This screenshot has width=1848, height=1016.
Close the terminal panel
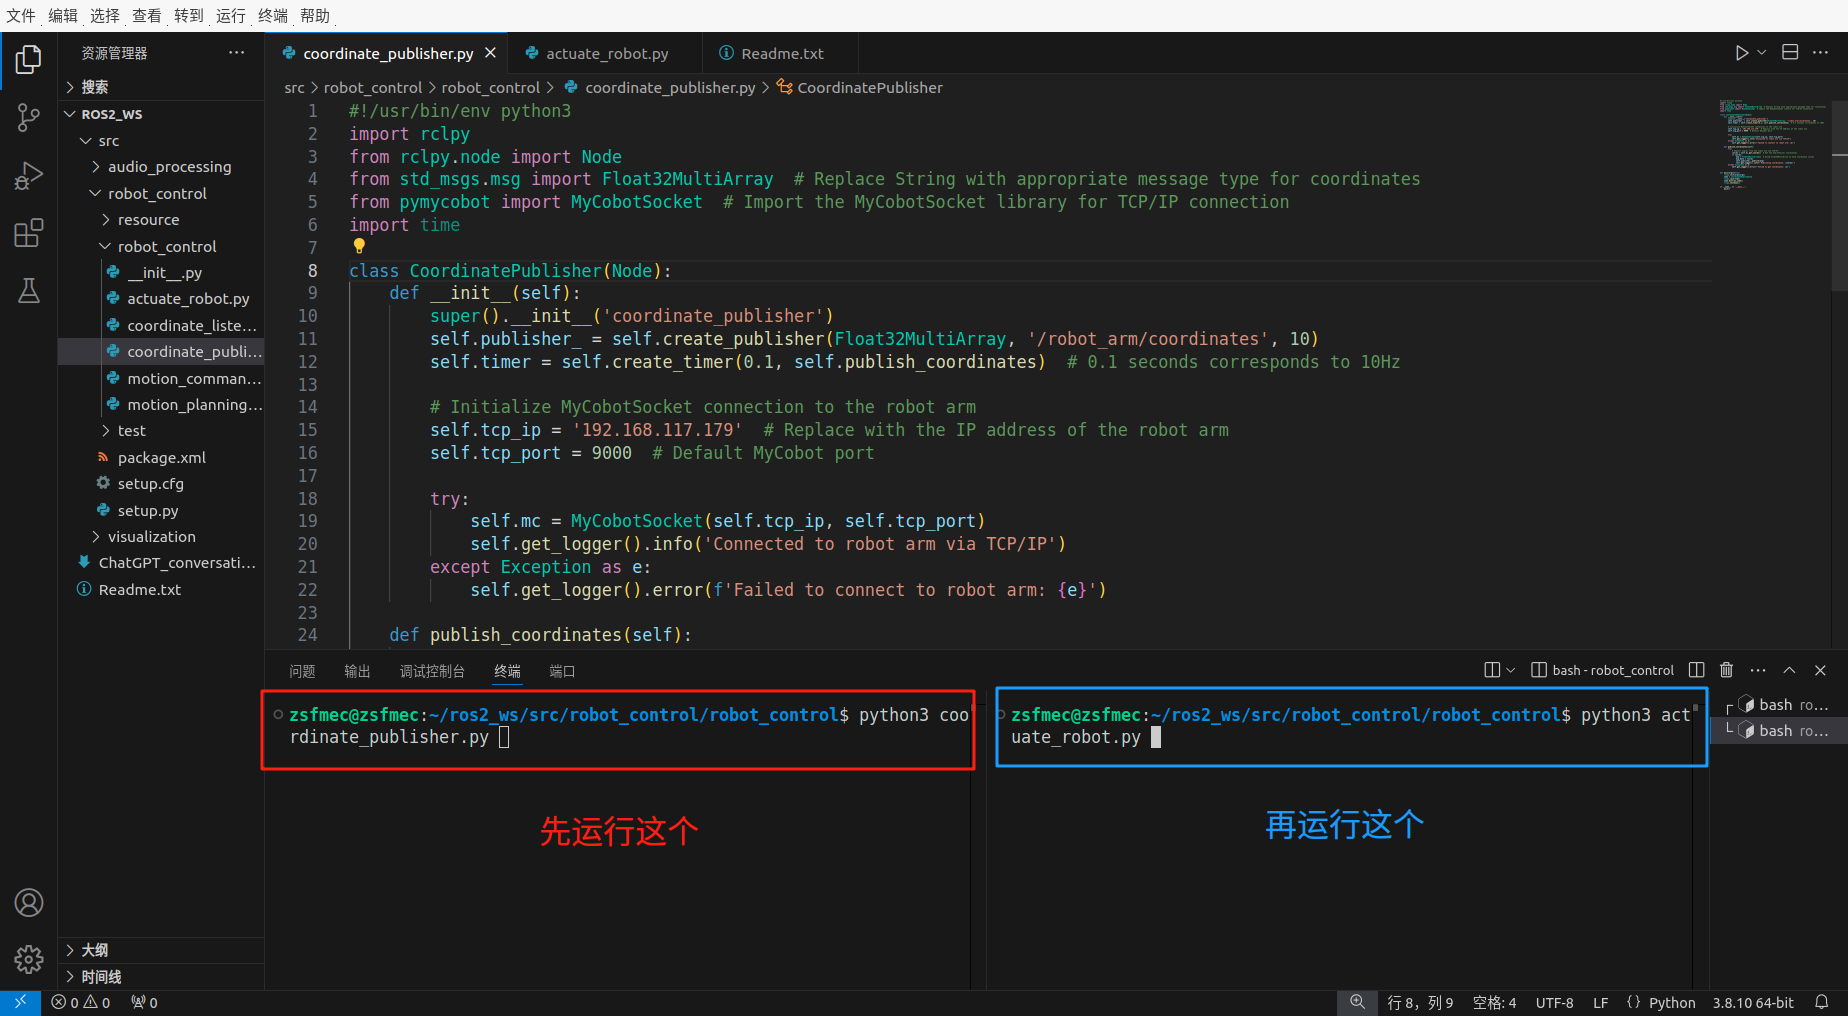[x=1820, y=670]
